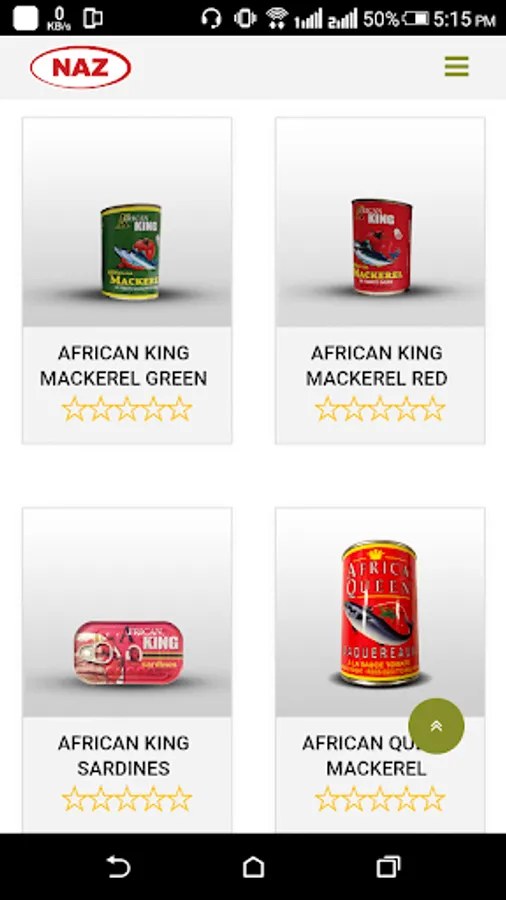
Task: Give African King Mackerel Green five stars
Action: tap(180, 409)
